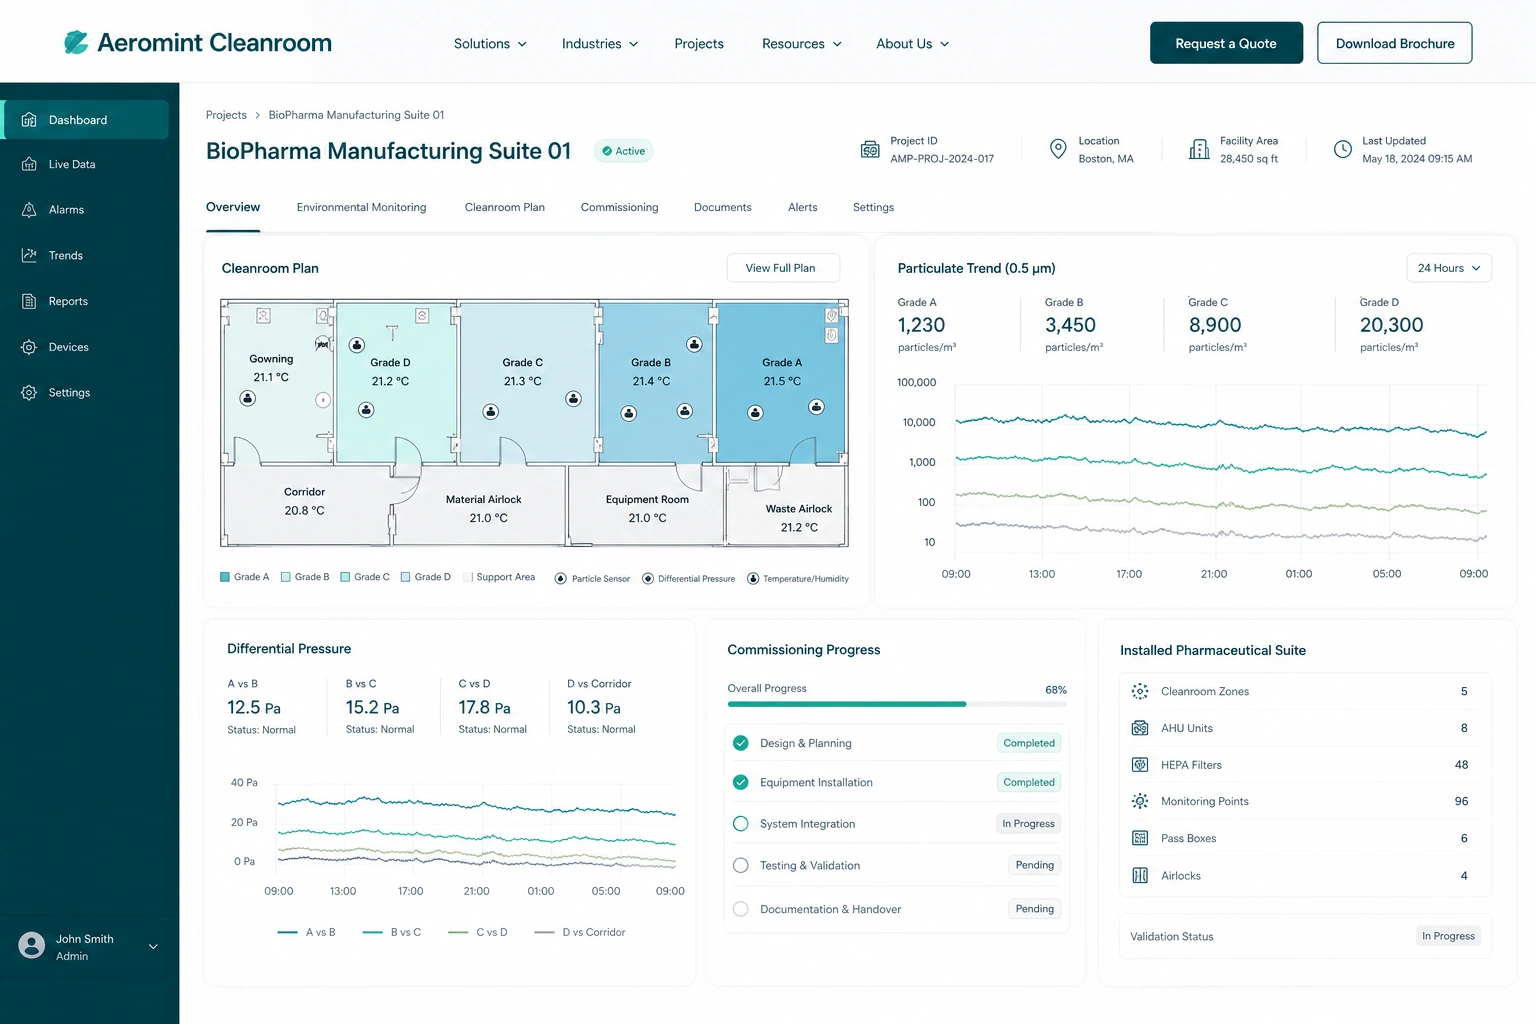Screen dimensions: 1536x1024
Task: Click John Smith user avatar icon
Action: (x=32, y=946)
